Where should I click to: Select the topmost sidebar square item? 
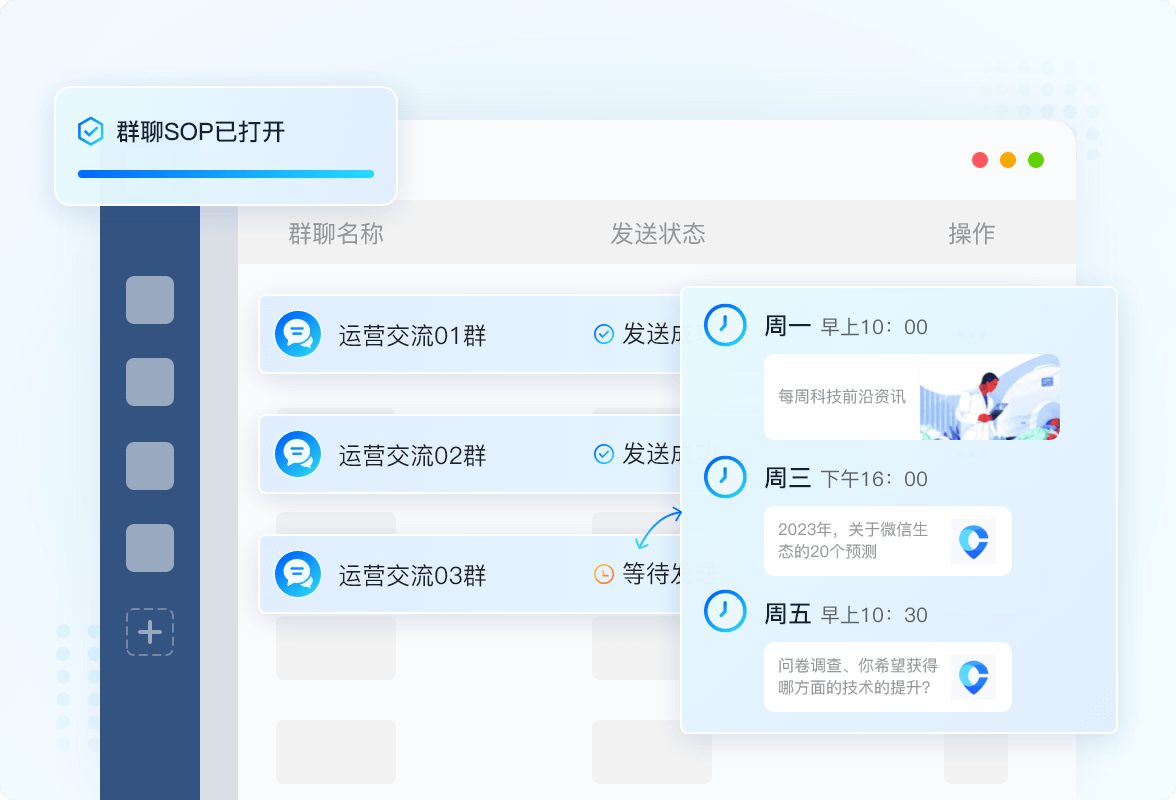[x=150, y=300]
